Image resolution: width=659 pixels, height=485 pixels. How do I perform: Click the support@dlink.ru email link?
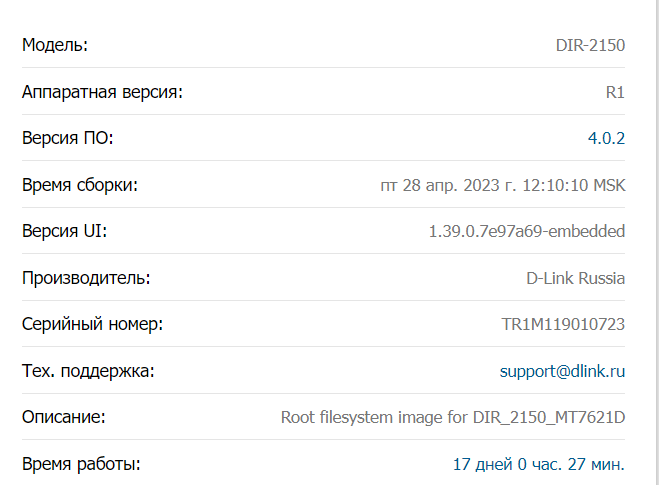pyautogui.click(x=562, y=371)
